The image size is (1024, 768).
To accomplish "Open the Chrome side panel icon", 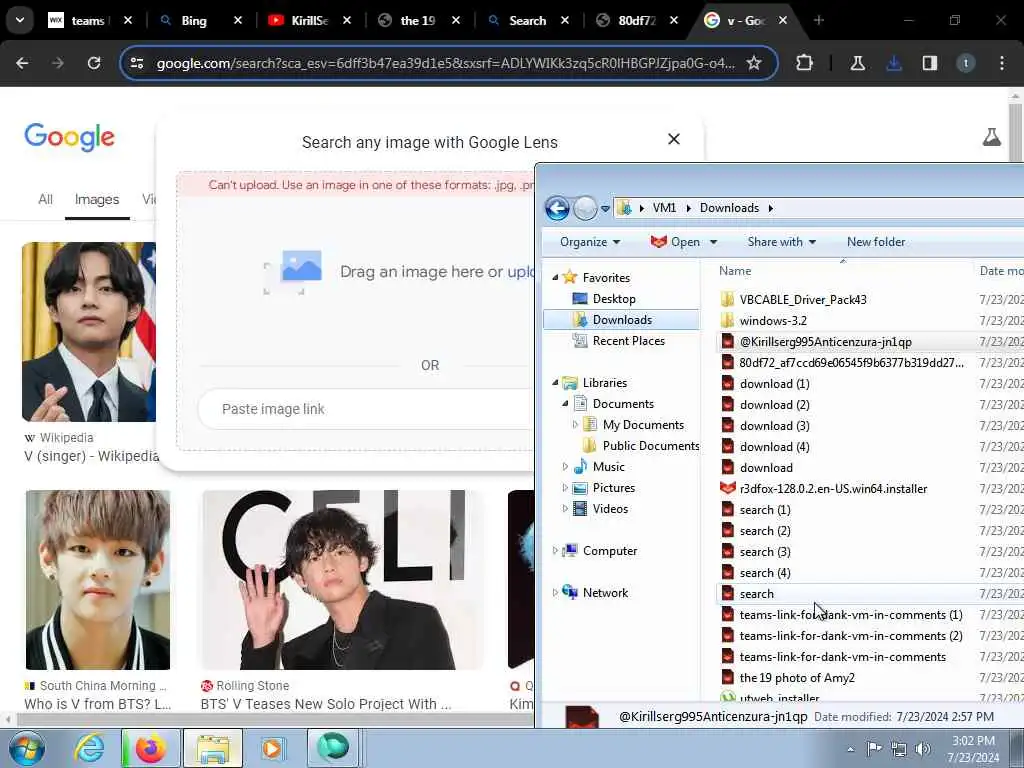I will tap(930, 63).
